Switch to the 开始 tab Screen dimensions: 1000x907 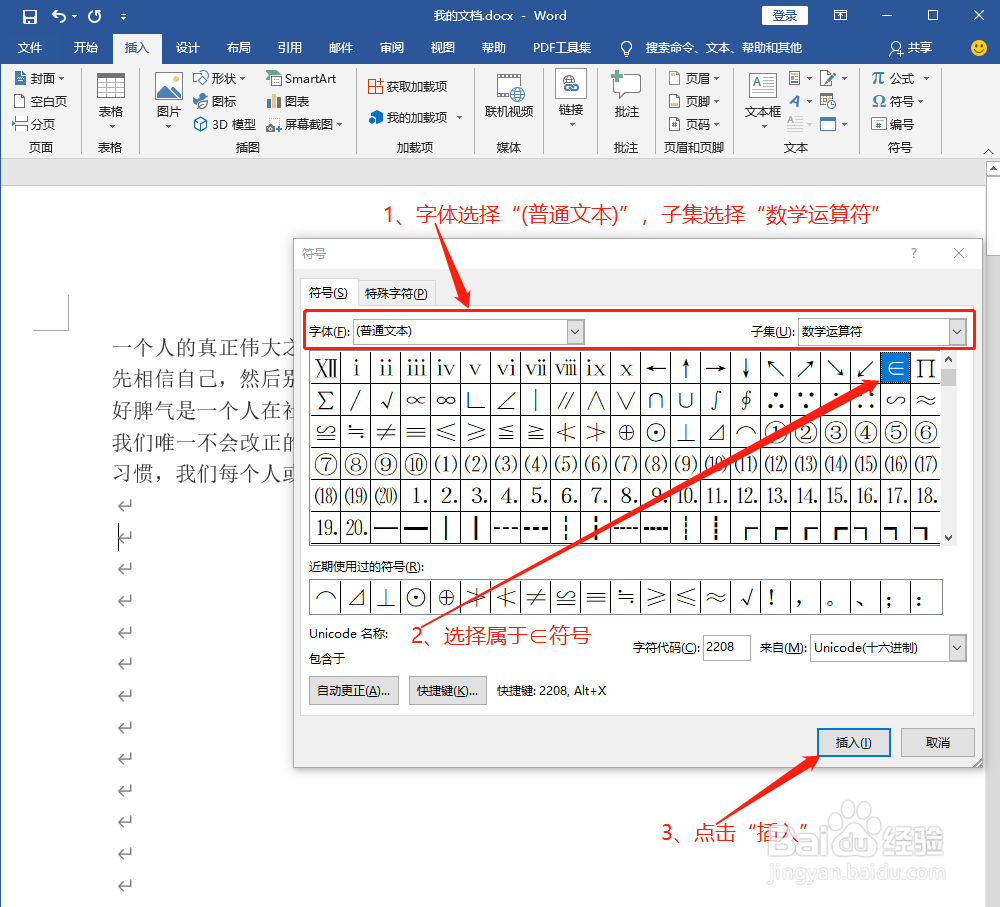click(85, 48)
